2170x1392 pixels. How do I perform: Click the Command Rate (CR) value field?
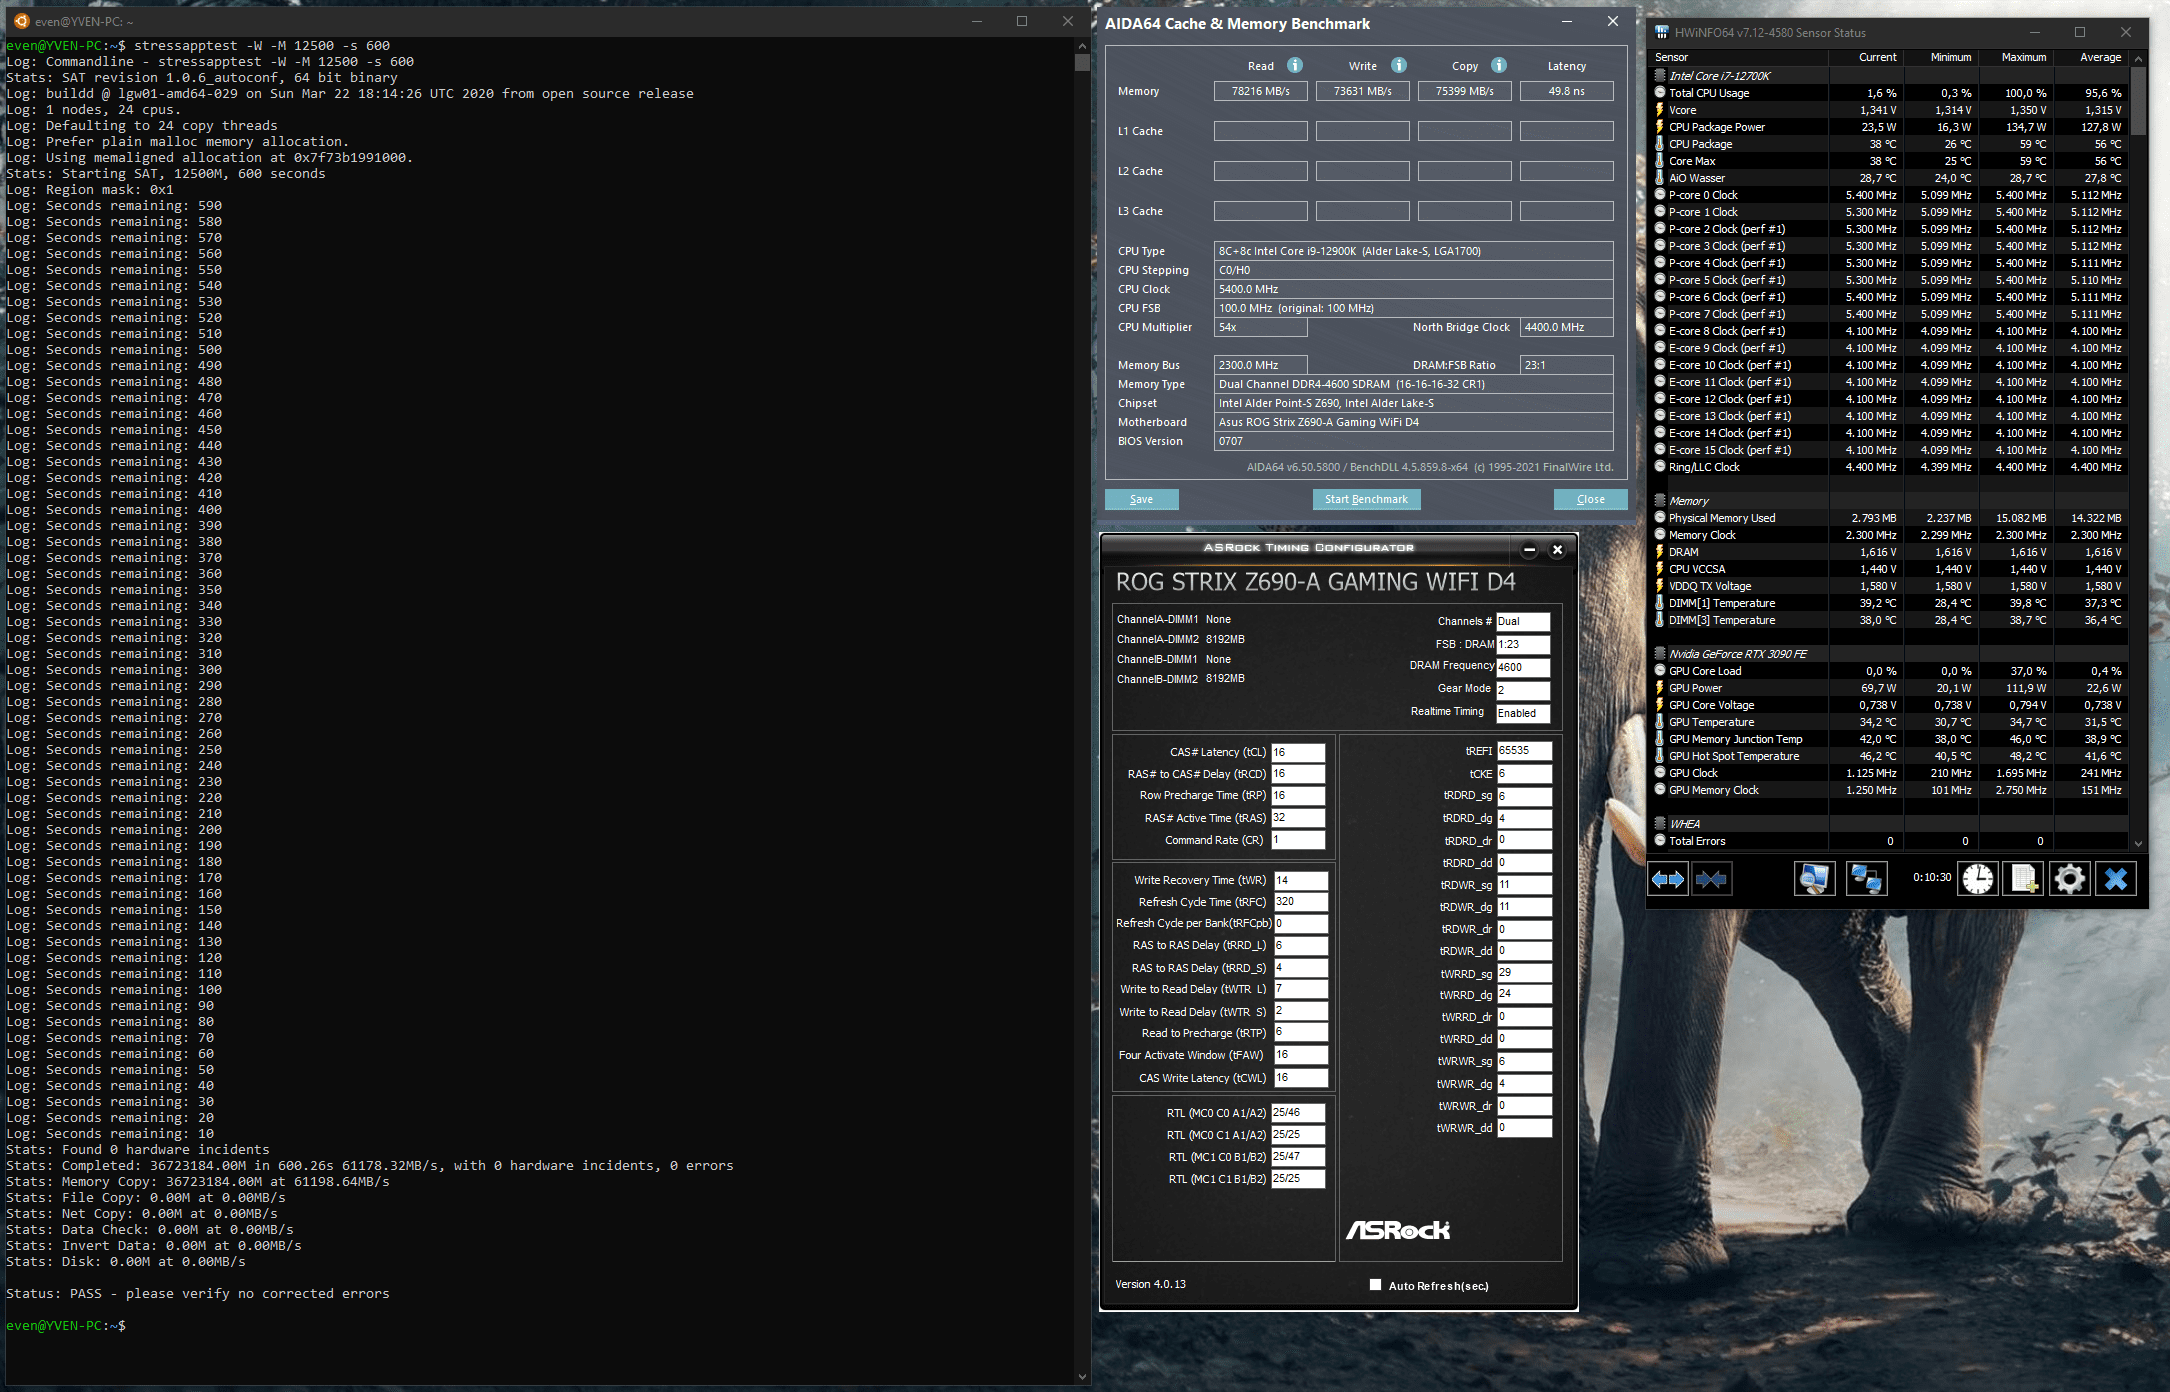pos(1298,840)
